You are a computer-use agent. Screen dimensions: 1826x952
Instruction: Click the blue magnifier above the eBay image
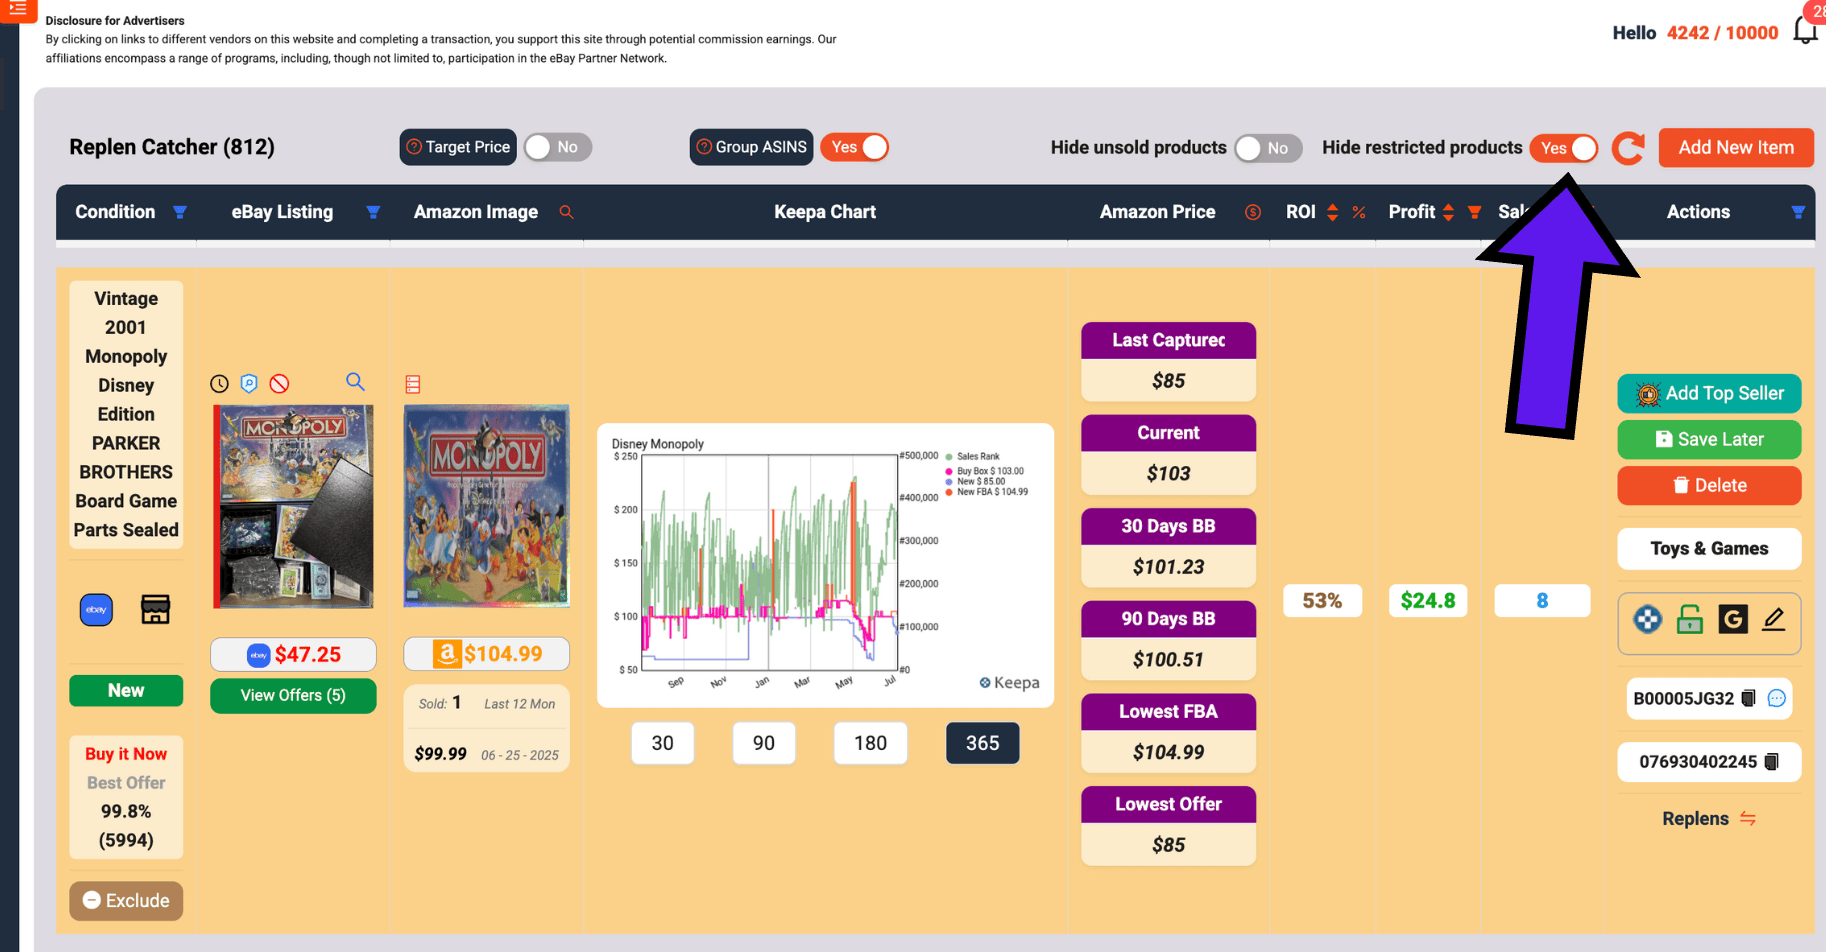tap(355, 382)
